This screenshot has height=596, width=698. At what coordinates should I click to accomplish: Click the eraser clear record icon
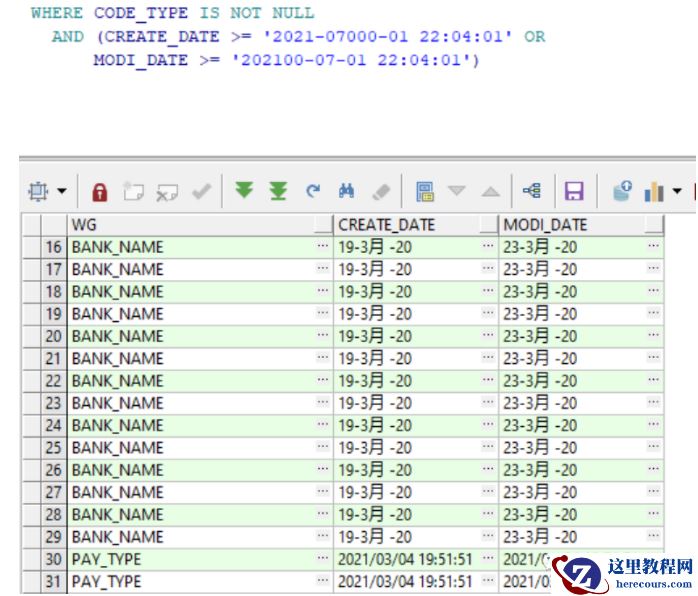pos(381,192)
